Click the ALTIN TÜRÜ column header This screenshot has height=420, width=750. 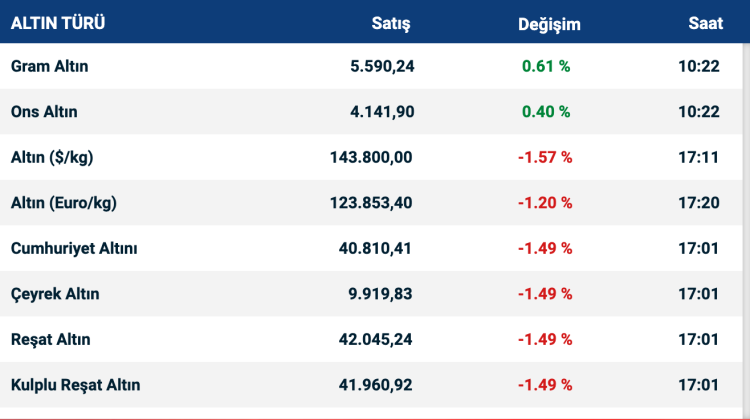pyautogui.click(x=58, y=23)
